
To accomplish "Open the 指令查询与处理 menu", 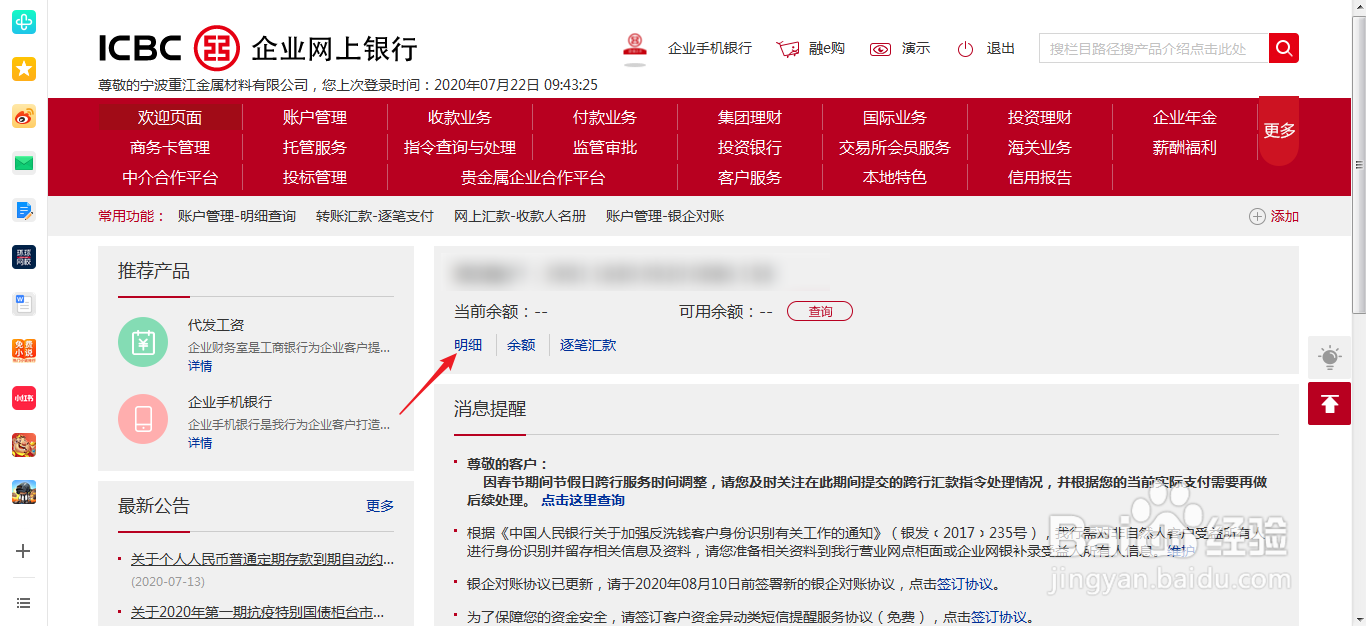I will coord(460,147).
